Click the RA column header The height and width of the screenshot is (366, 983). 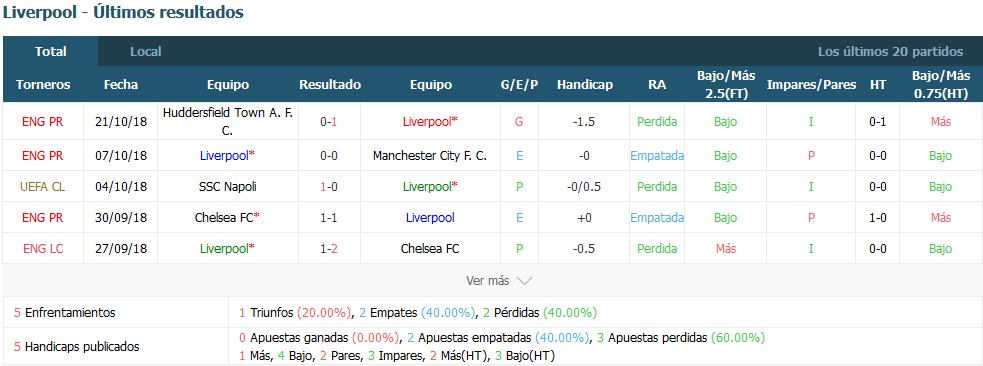pyautogui.click(x=657, y=85)
